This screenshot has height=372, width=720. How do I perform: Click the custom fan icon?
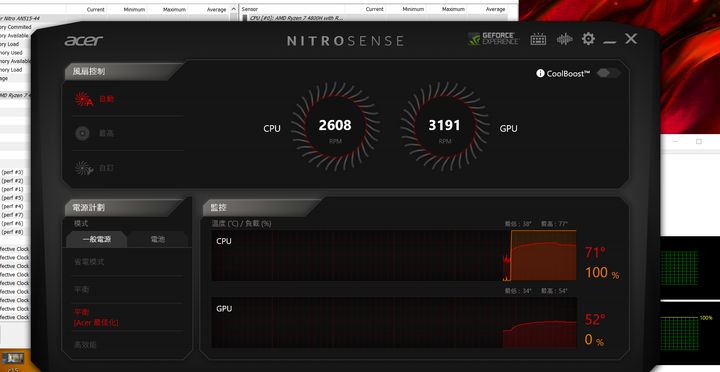click(x=84, y=168)
